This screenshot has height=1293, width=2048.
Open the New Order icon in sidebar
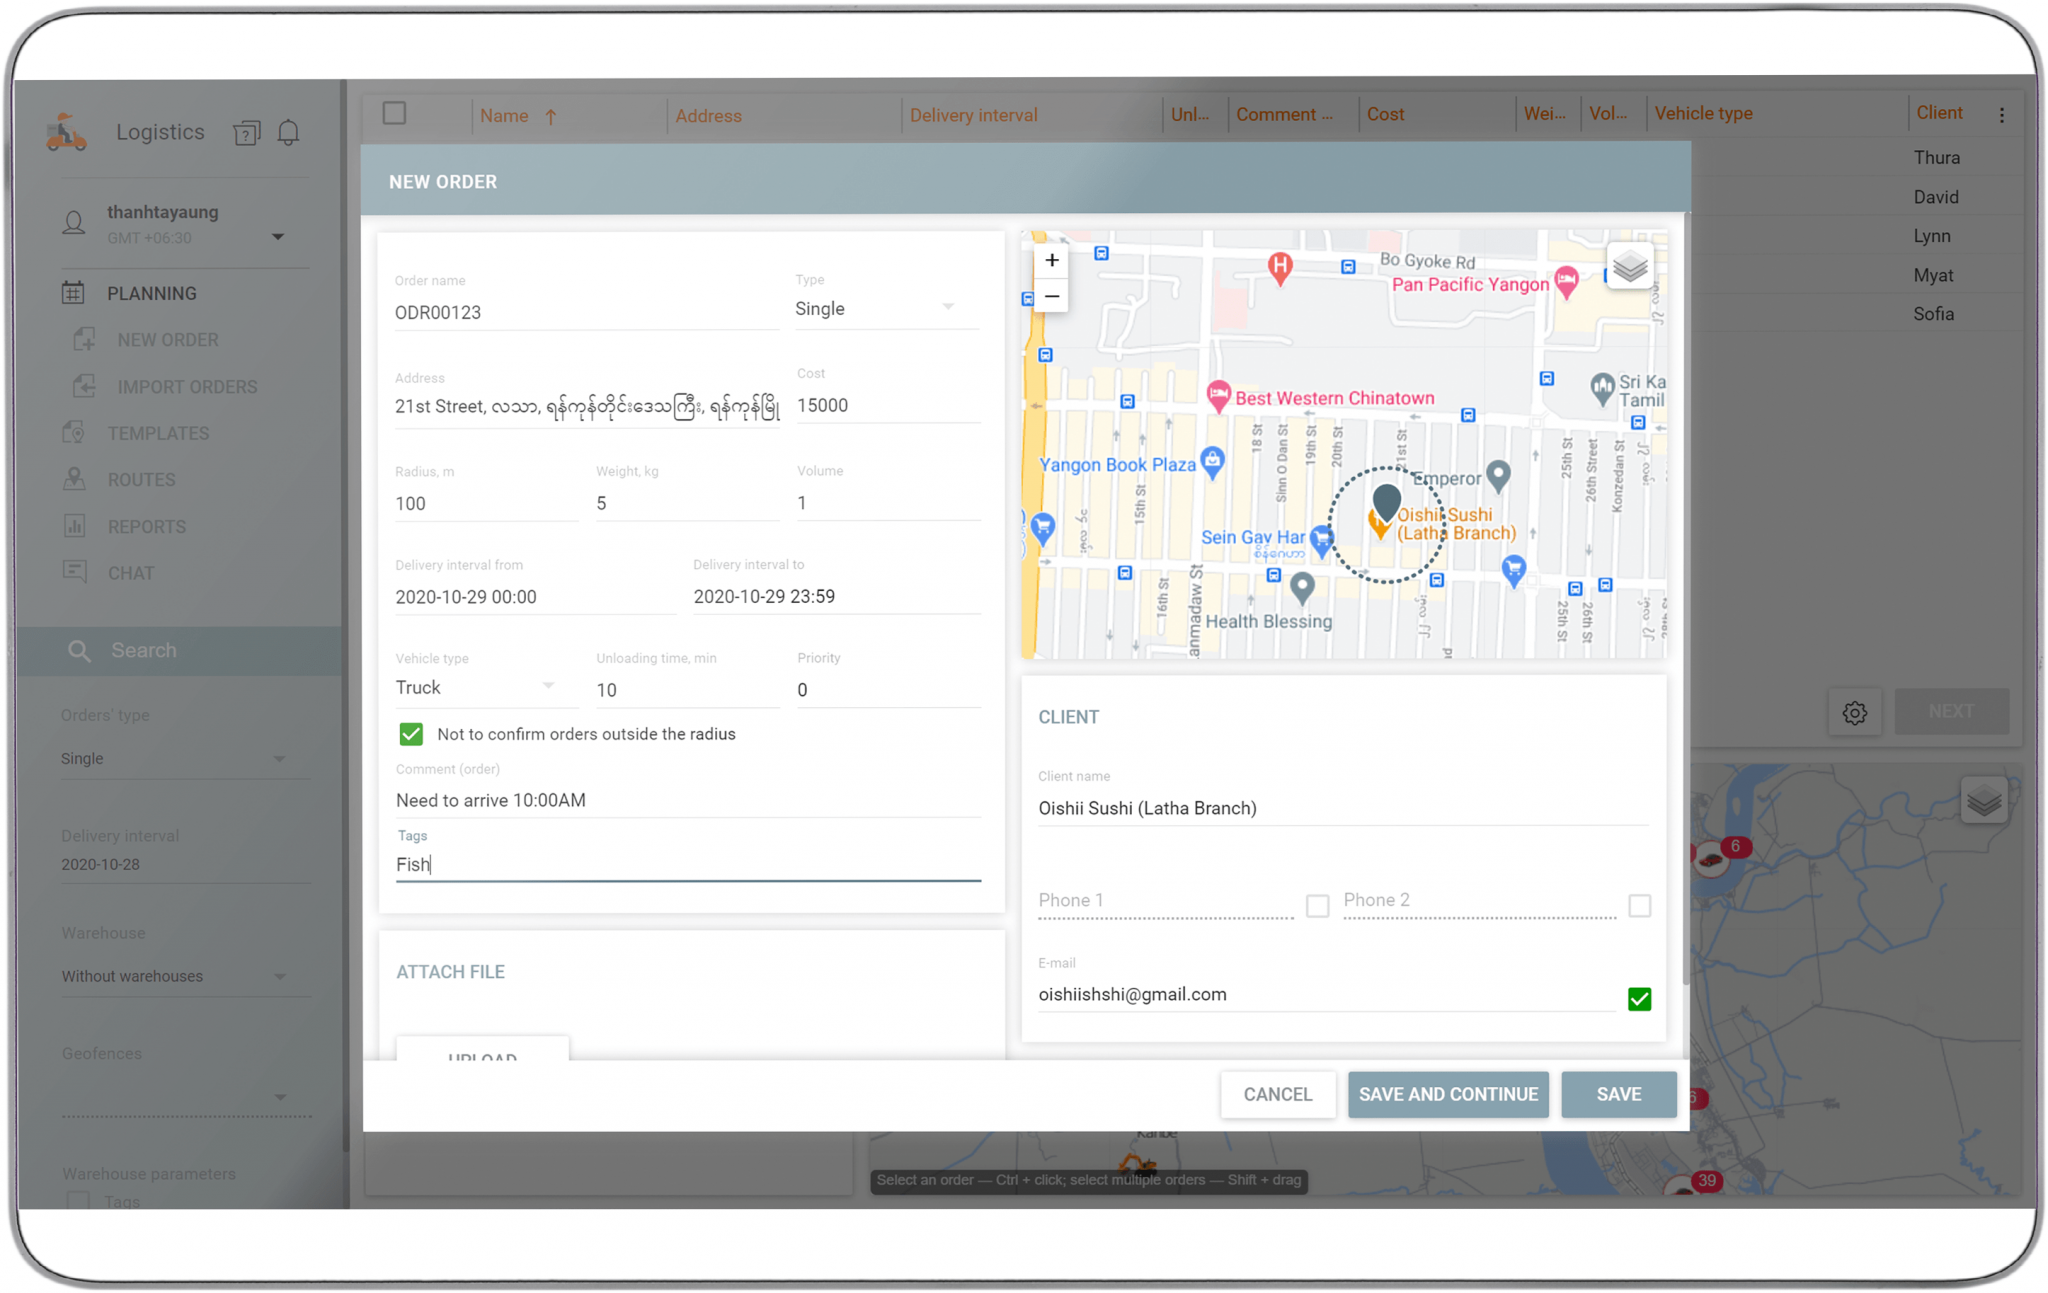click(x=84, y=339)
